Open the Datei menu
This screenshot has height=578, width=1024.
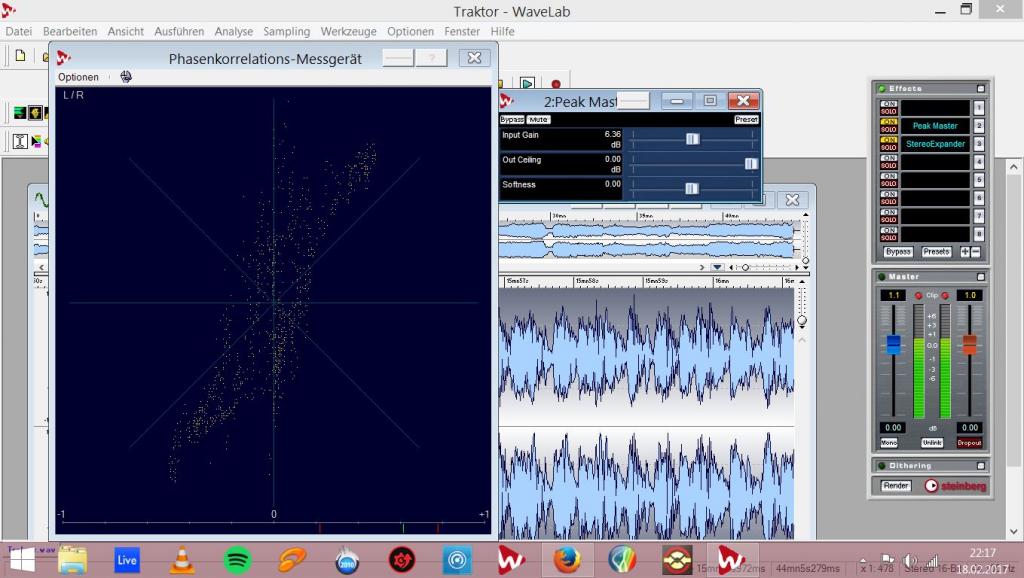19,31
